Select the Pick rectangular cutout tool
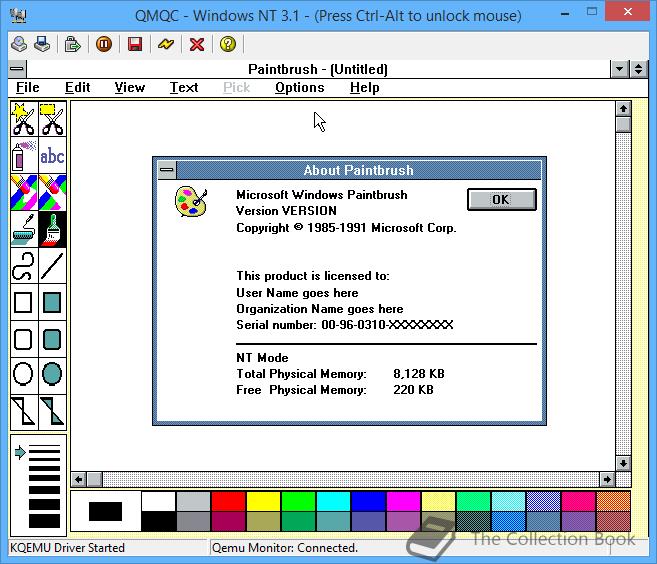Screen dimensions: 657x564 pyautogui.click(x=52, y=119)
